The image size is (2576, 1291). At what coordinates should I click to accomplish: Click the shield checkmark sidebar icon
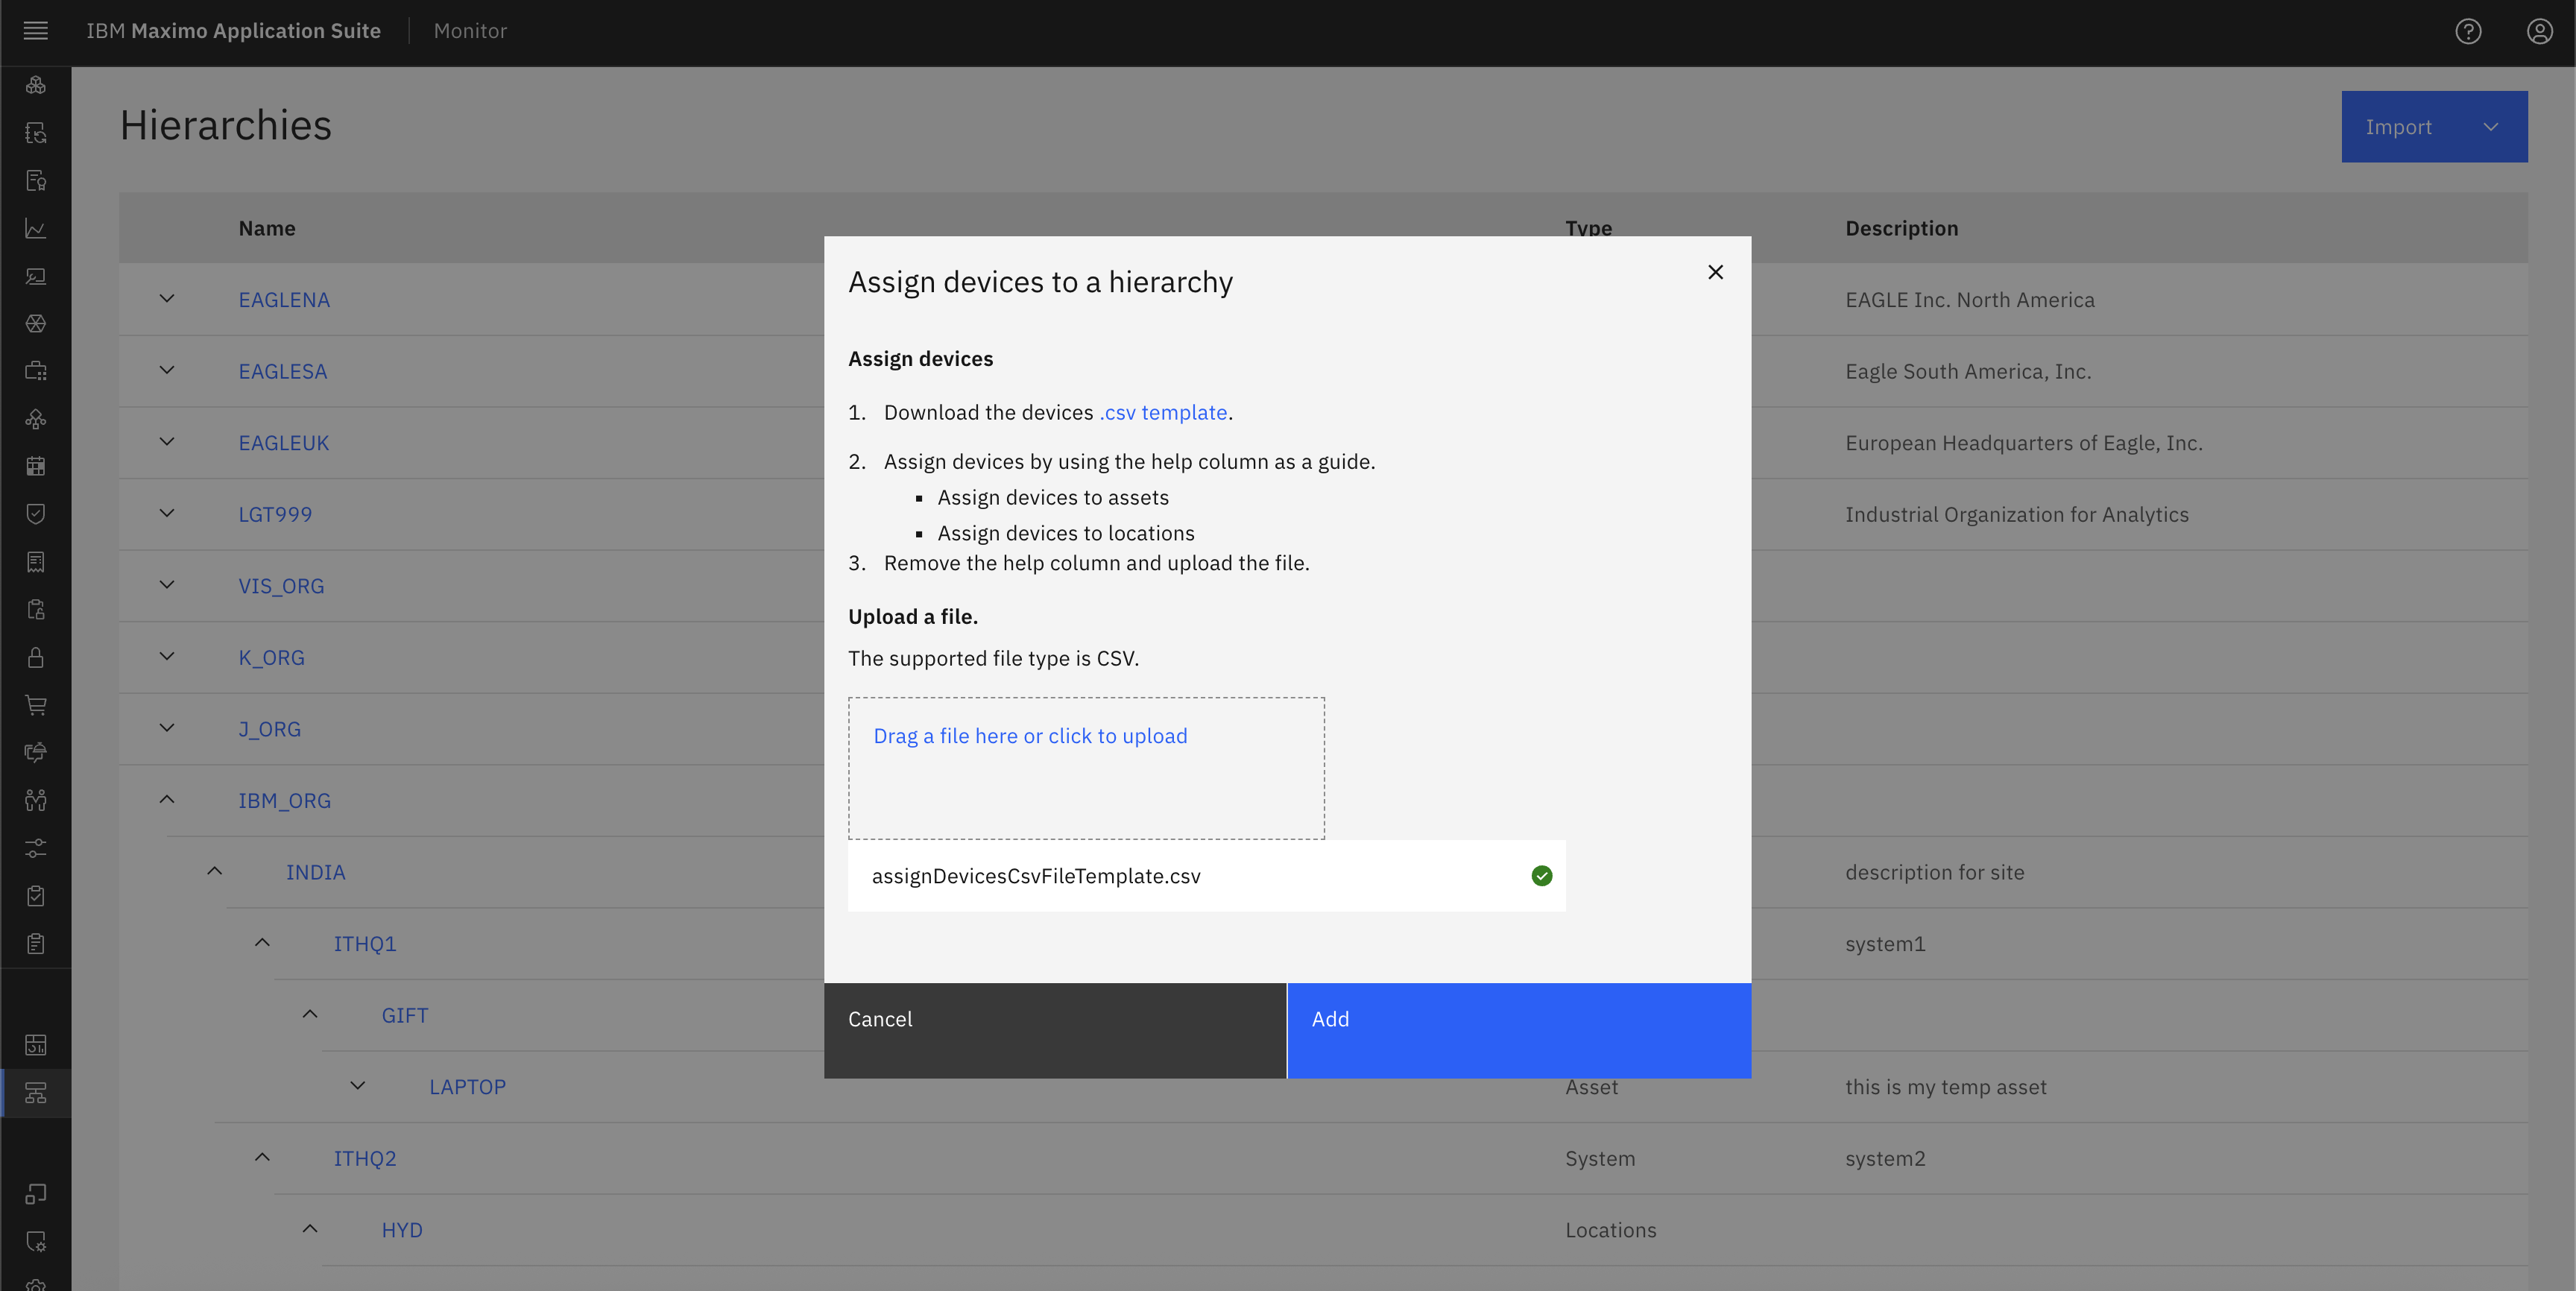[x=36, y=514]
